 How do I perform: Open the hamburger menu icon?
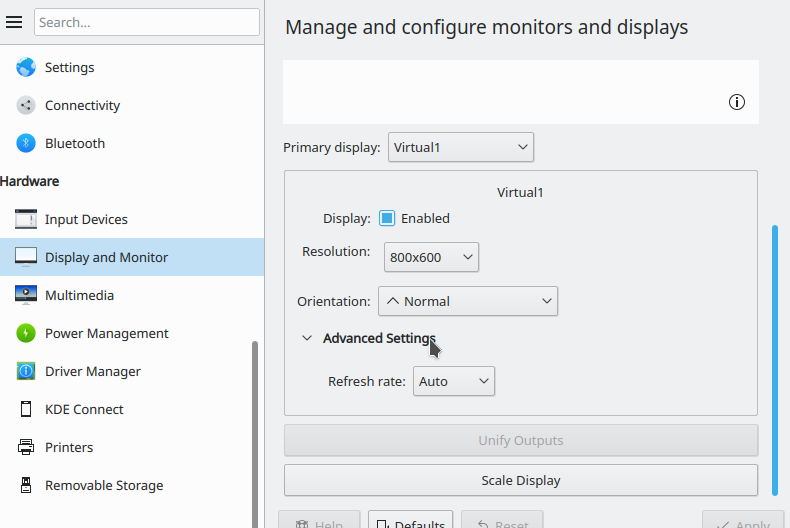pos(14,22)
